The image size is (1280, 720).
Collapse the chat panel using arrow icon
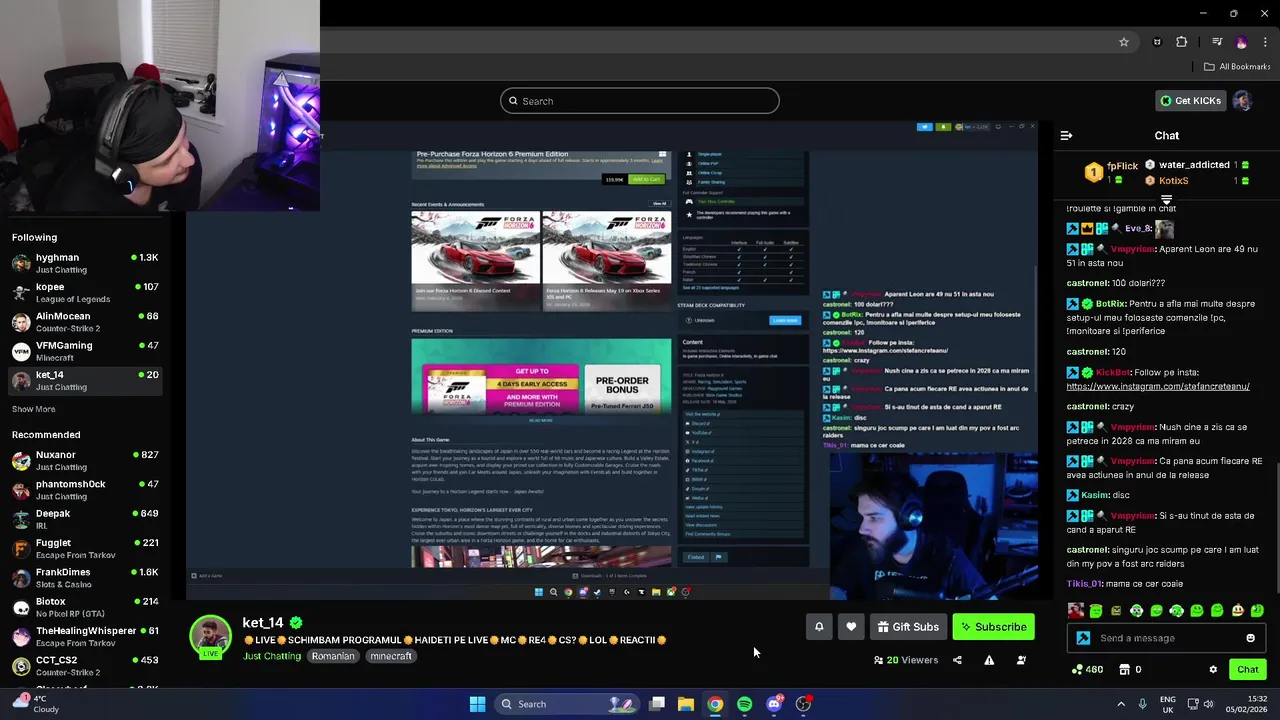(1066, 135)
